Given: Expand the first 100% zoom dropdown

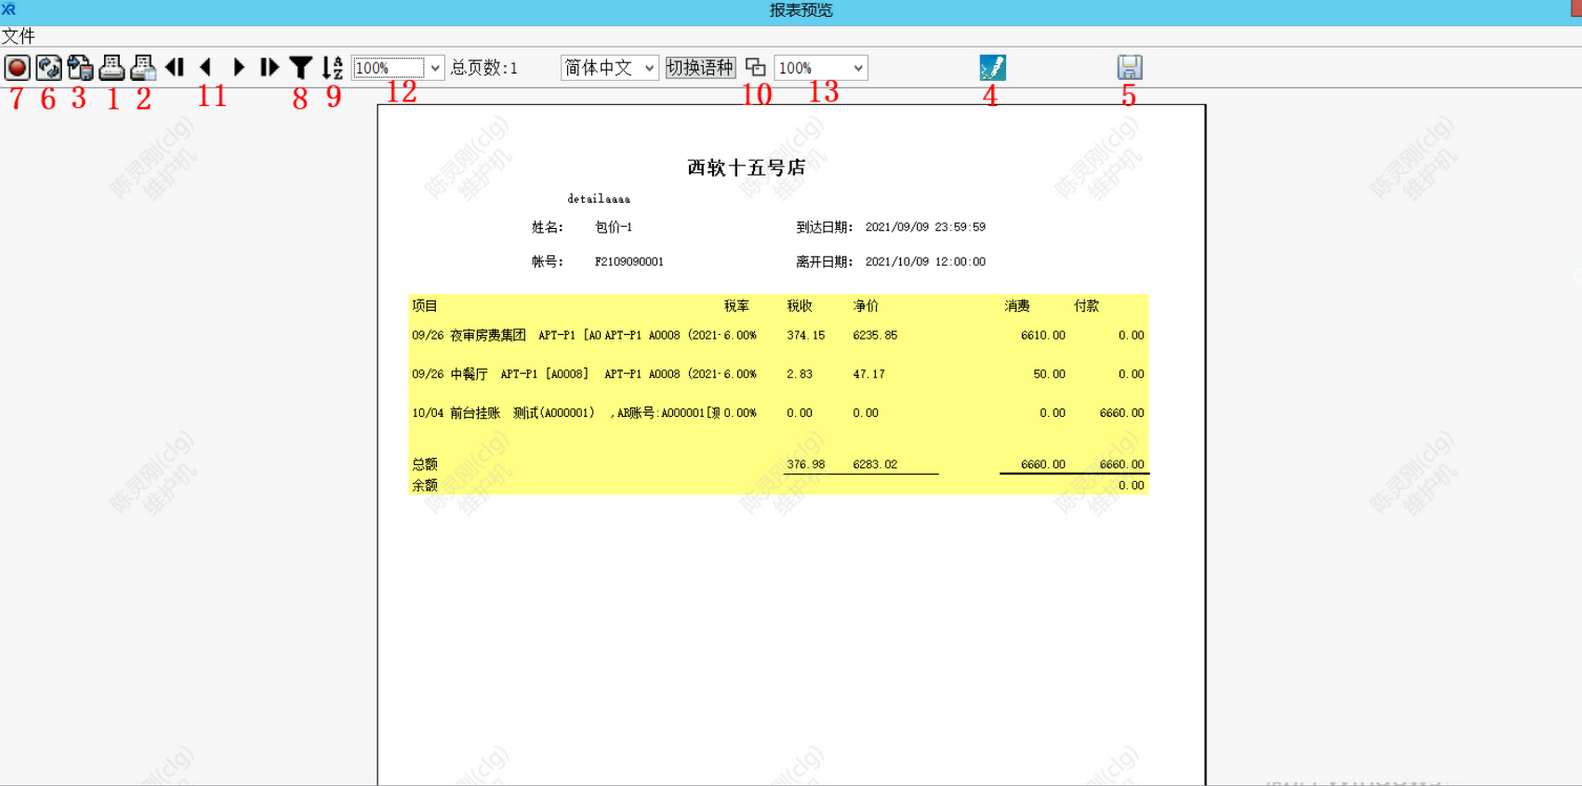Looking at the screenshot, I should click(435, 68).
